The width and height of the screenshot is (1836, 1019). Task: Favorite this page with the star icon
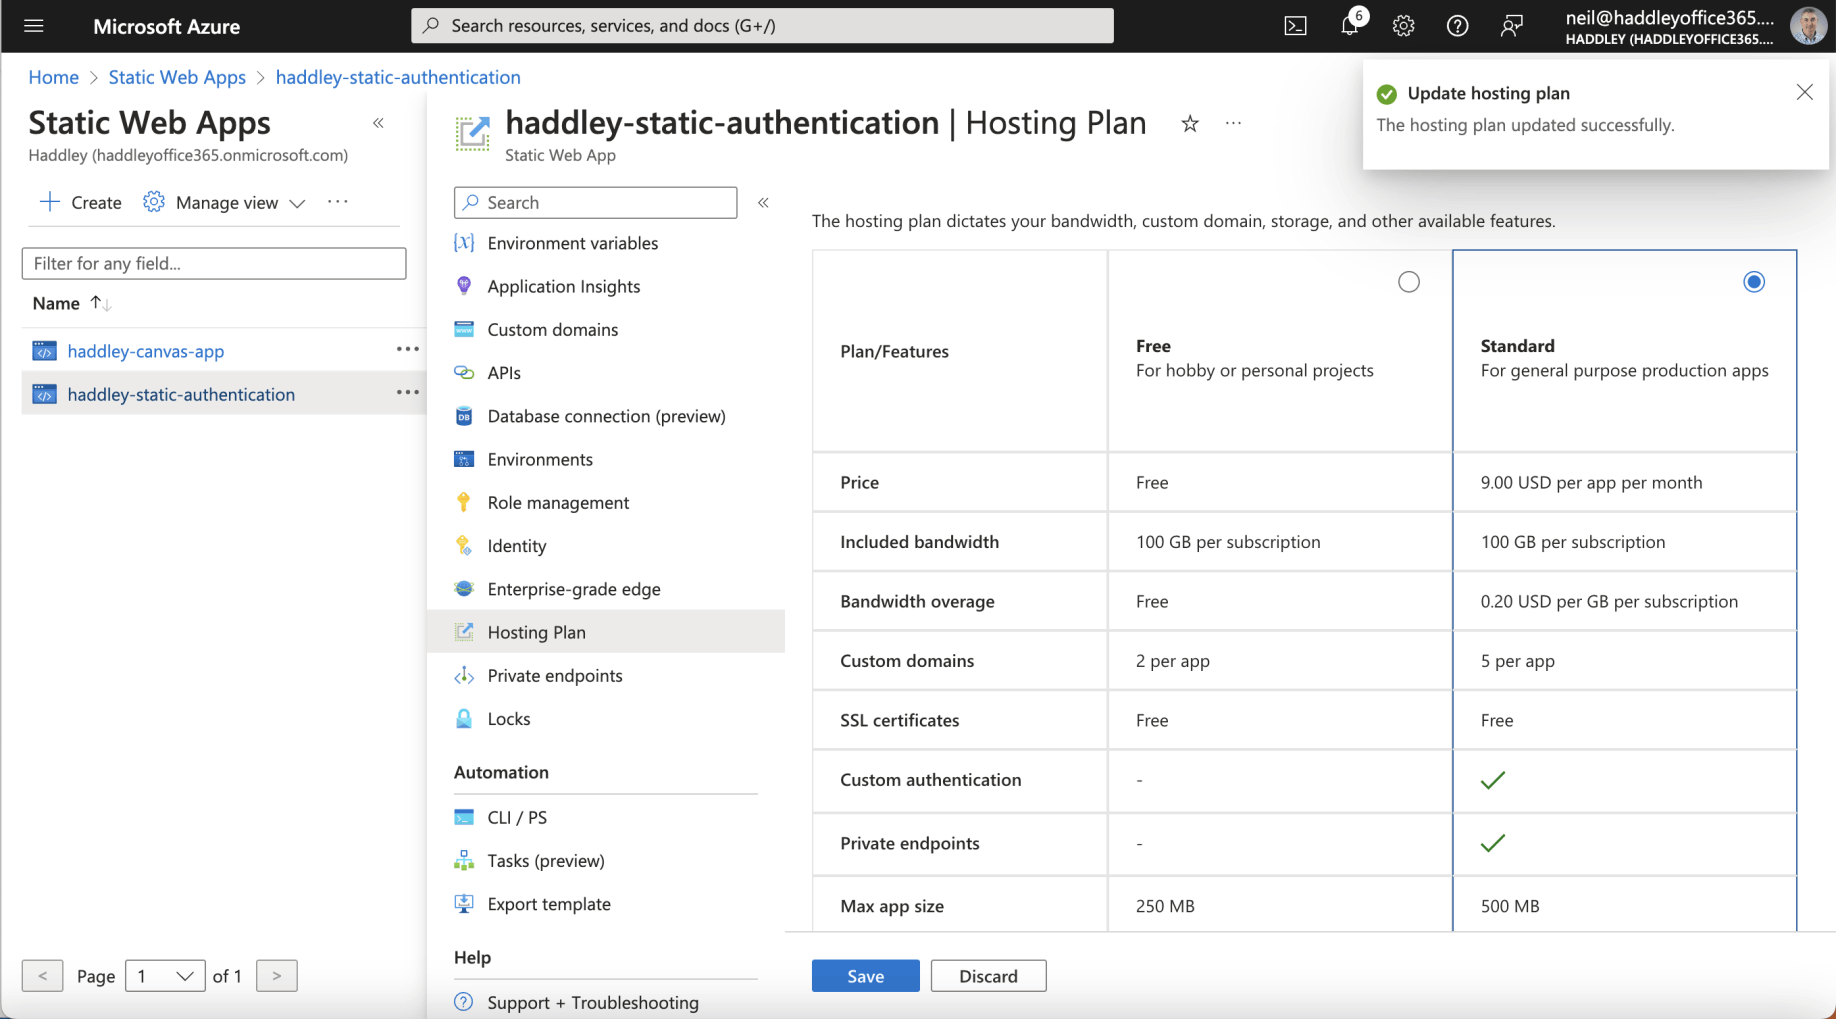pos(1189,124)
